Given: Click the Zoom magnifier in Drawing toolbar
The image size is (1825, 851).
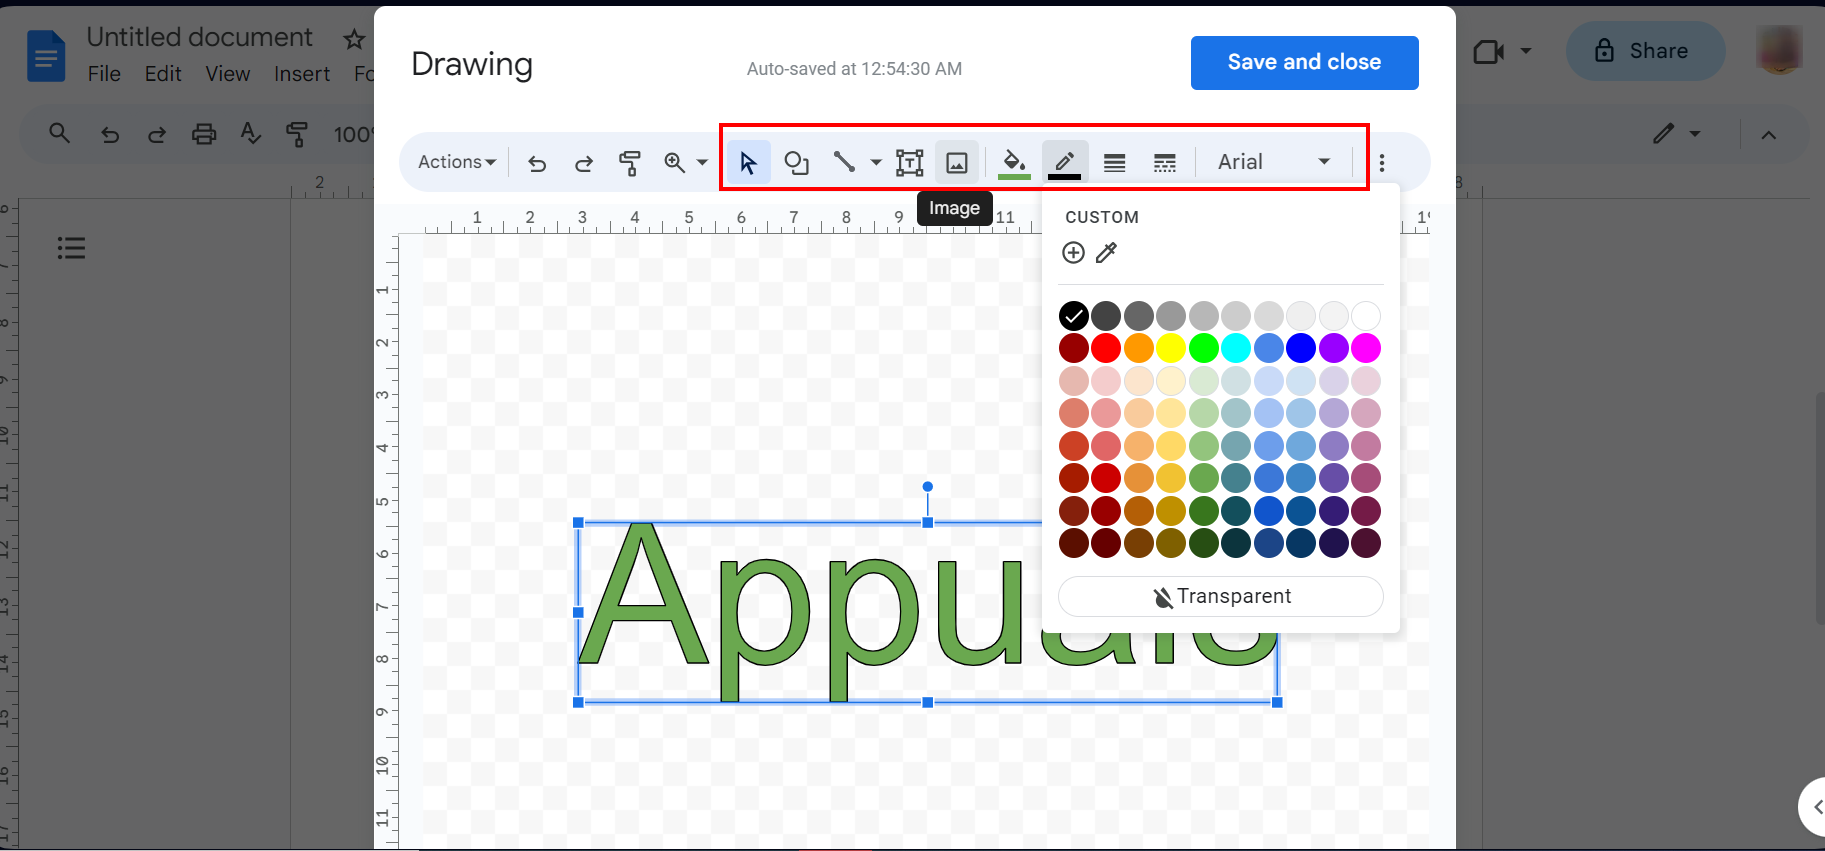Looking at the screenshot, I should coord(675,162).
